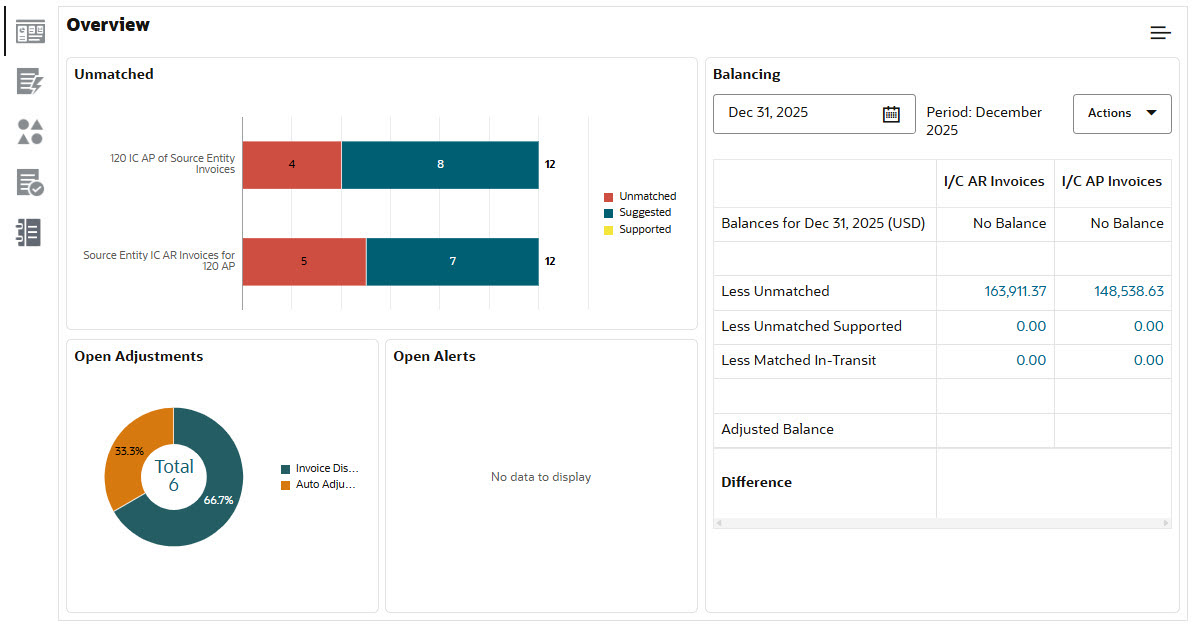Click the Total 6 donut center
This screenshot has height=630, width=1196.
tap(174, 476)
